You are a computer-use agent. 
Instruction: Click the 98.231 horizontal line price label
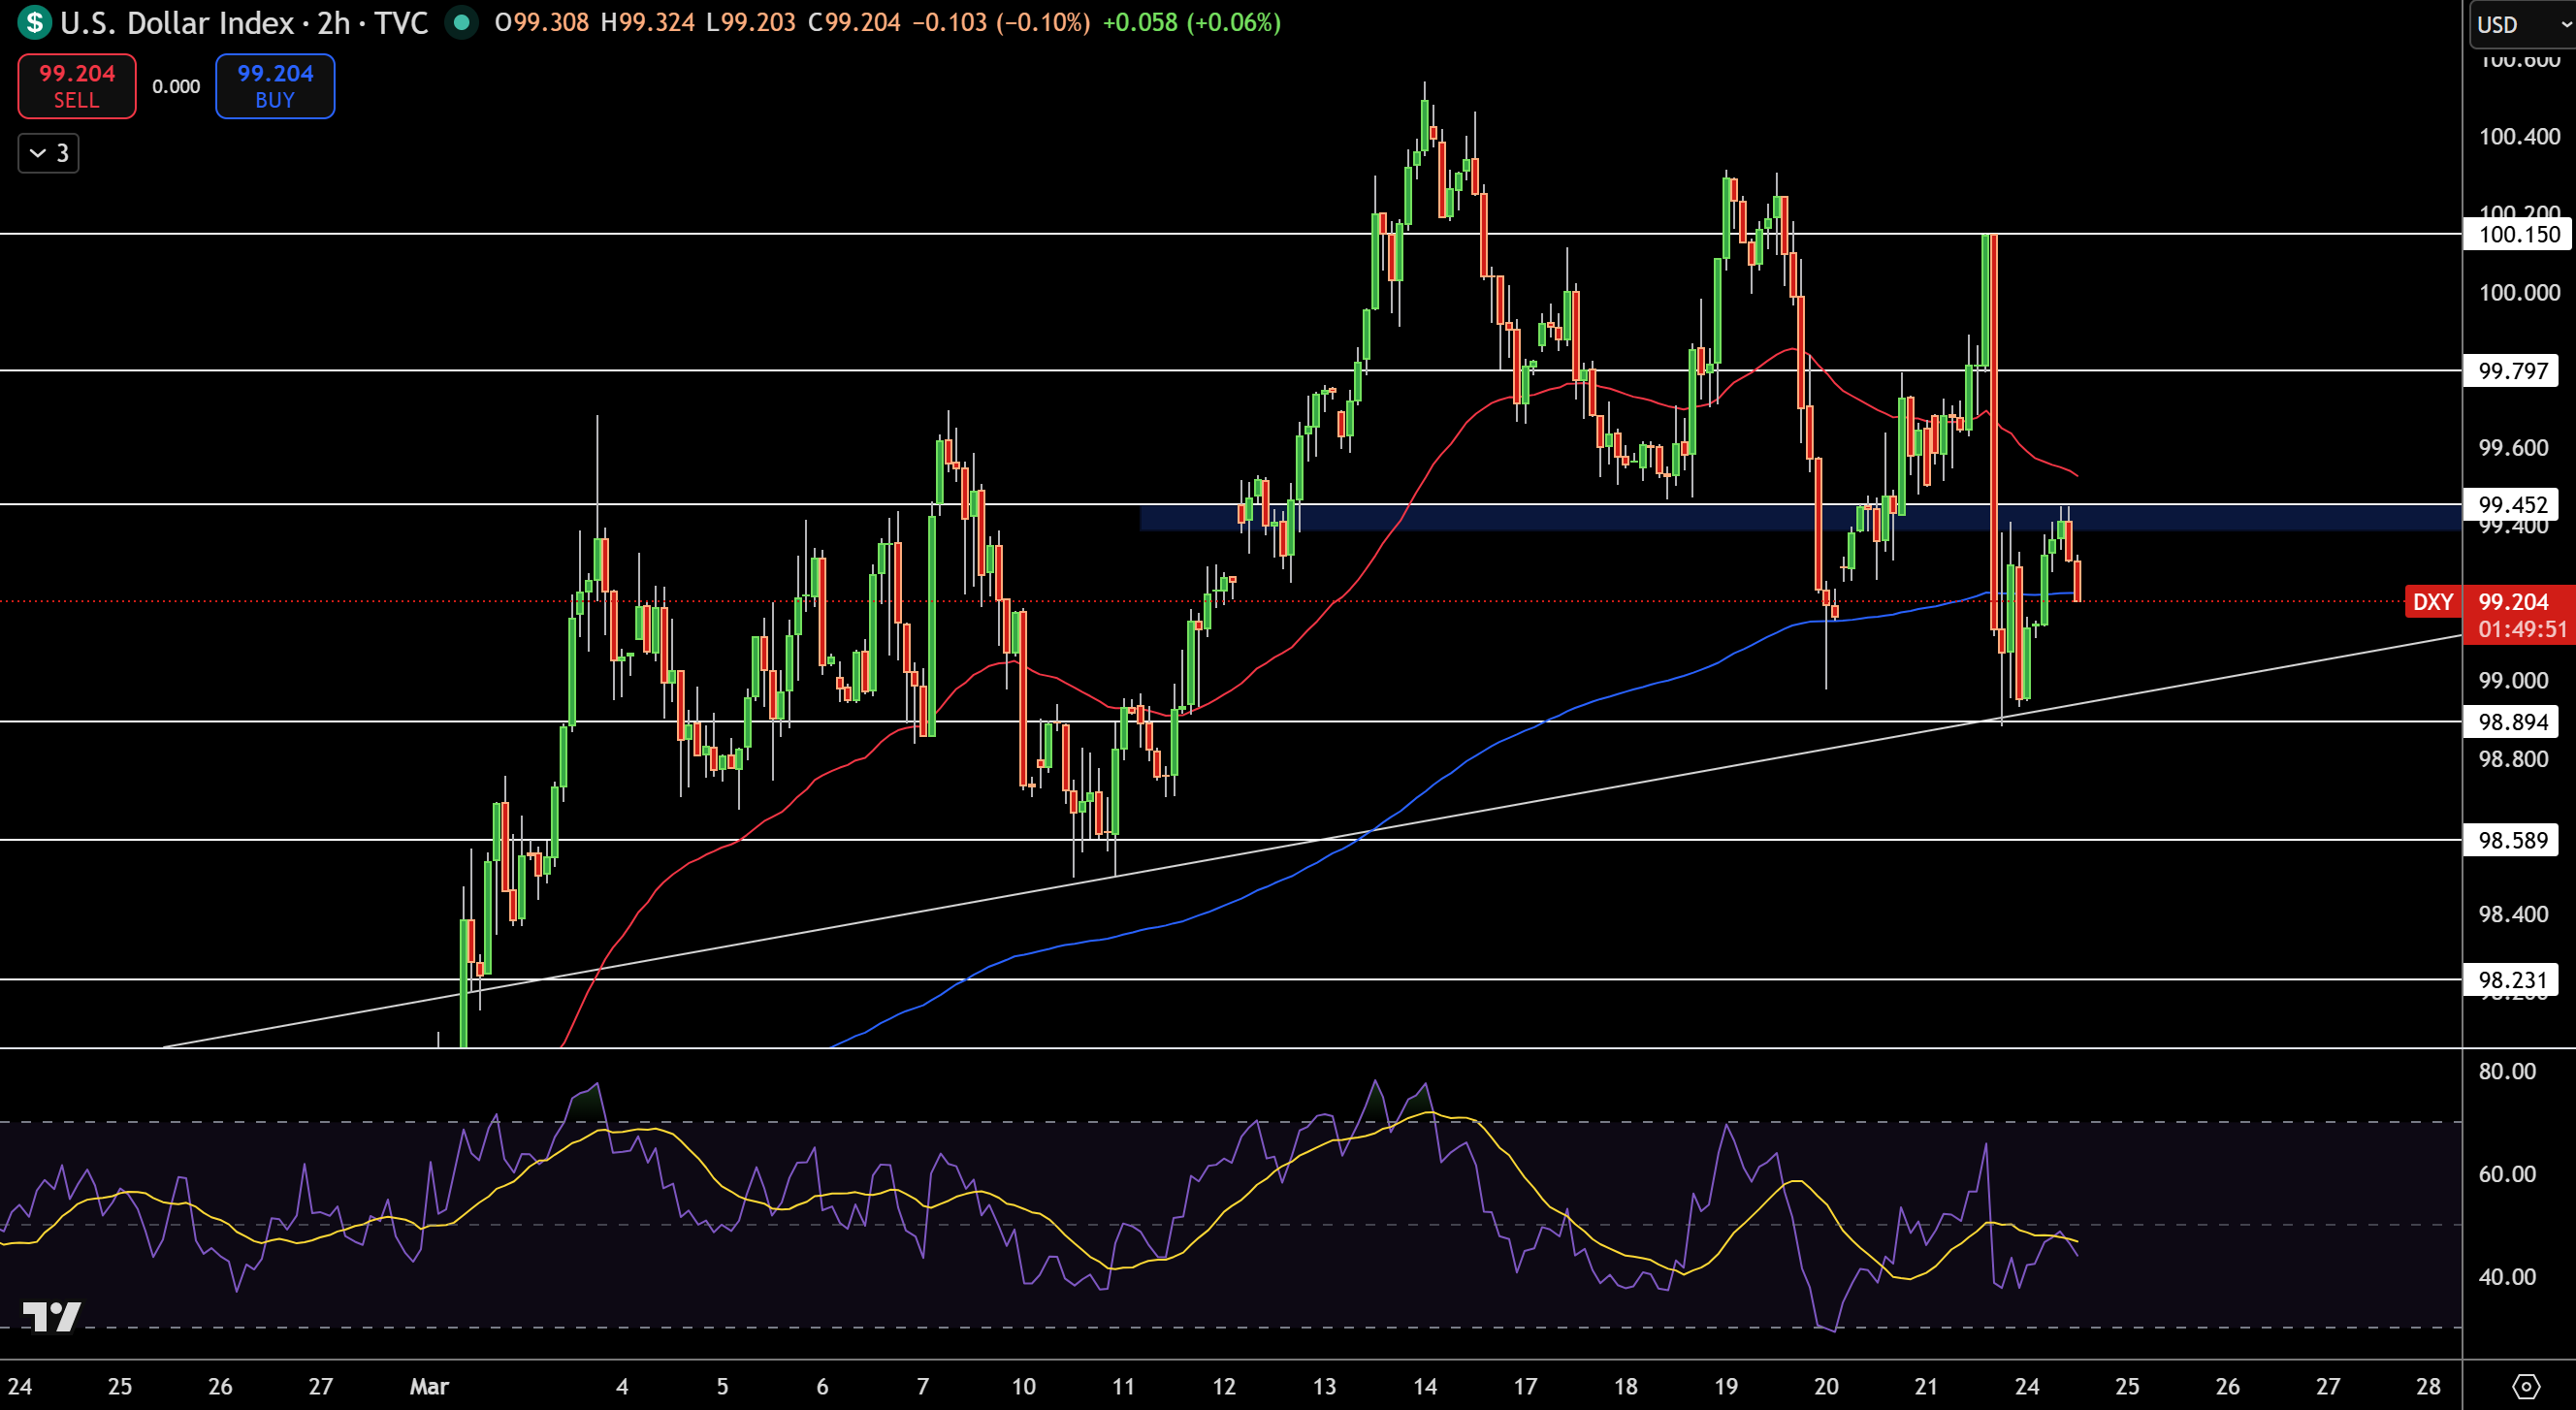2512,980
